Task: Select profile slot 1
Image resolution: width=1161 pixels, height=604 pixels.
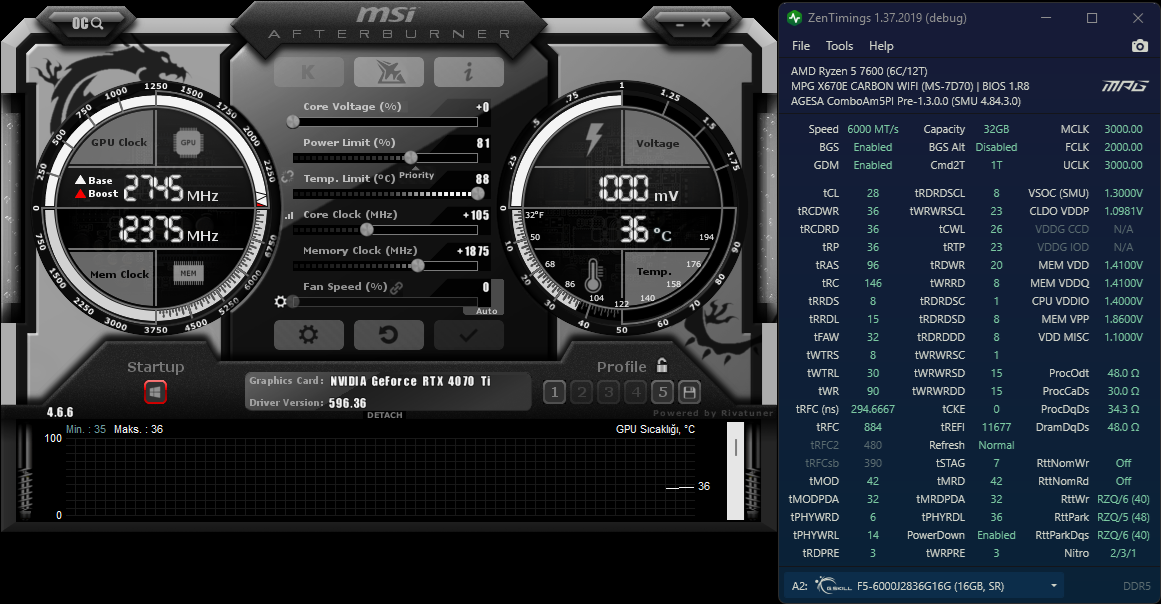Action: point(555,392)
